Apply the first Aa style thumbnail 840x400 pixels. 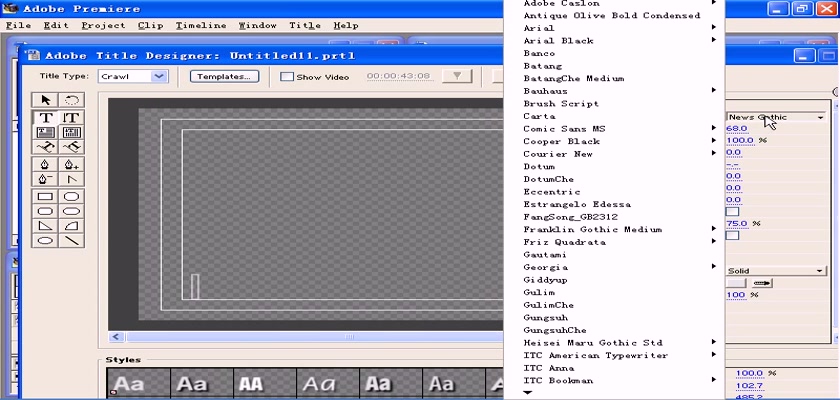139,383
